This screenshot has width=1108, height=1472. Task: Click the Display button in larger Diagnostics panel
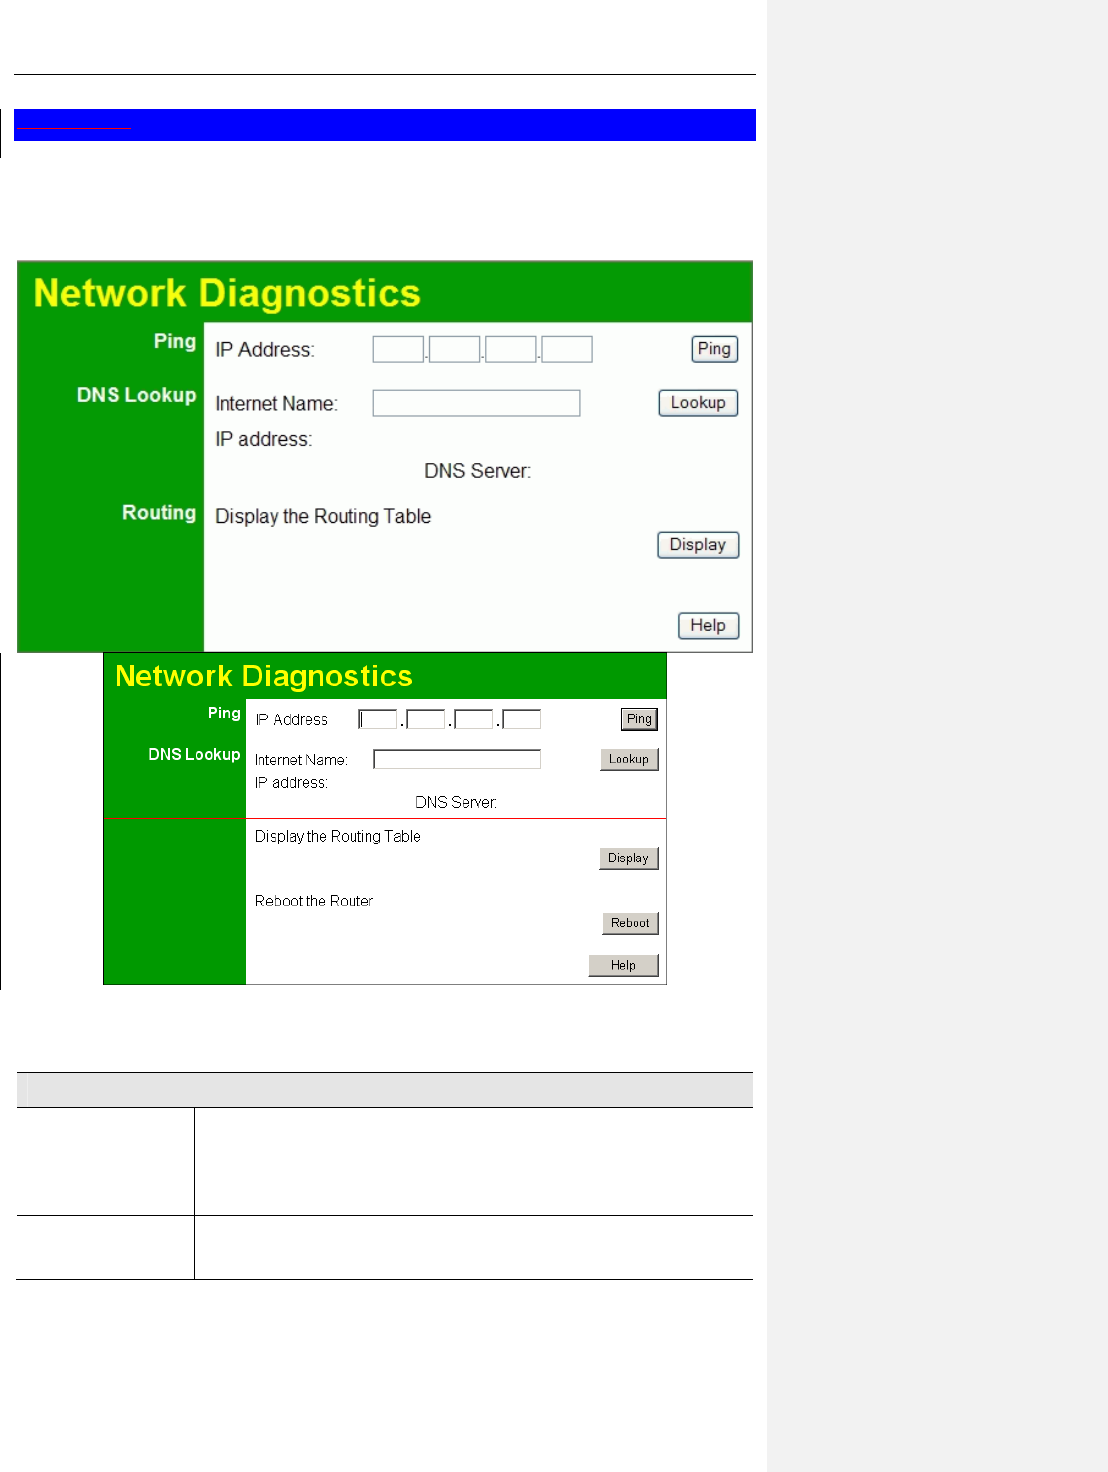click(x=698, y=545)
